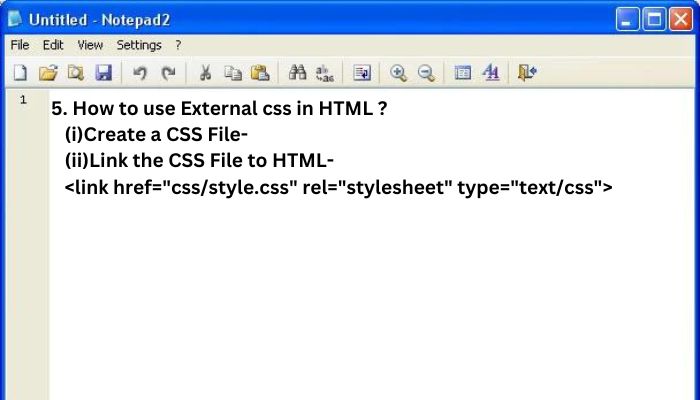
Task: Open a file using the folder icon
Action: 48,73
